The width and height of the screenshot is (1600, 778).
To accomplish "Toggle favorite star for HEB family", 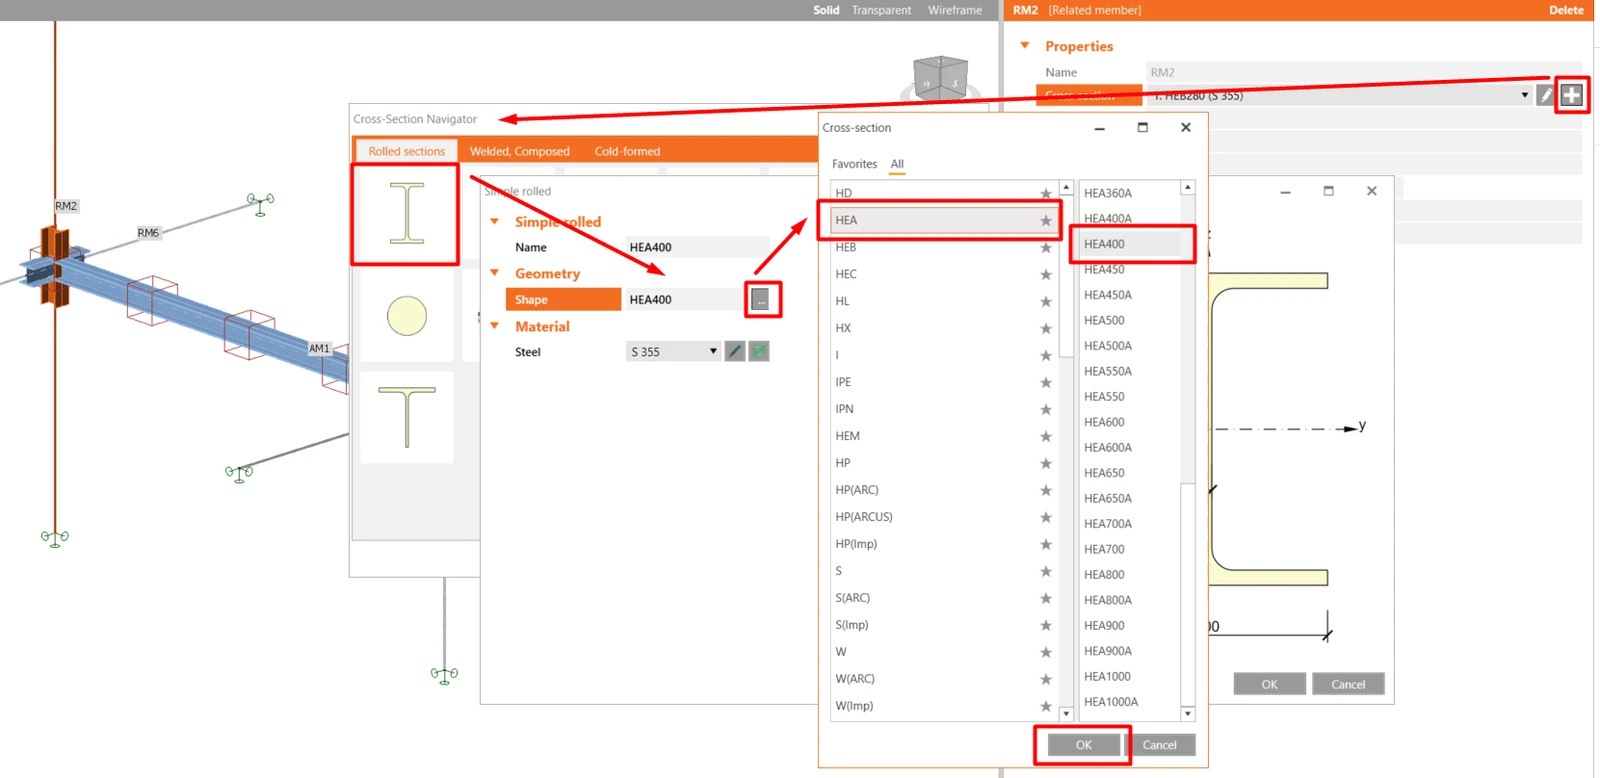I will coord(1046,247).
